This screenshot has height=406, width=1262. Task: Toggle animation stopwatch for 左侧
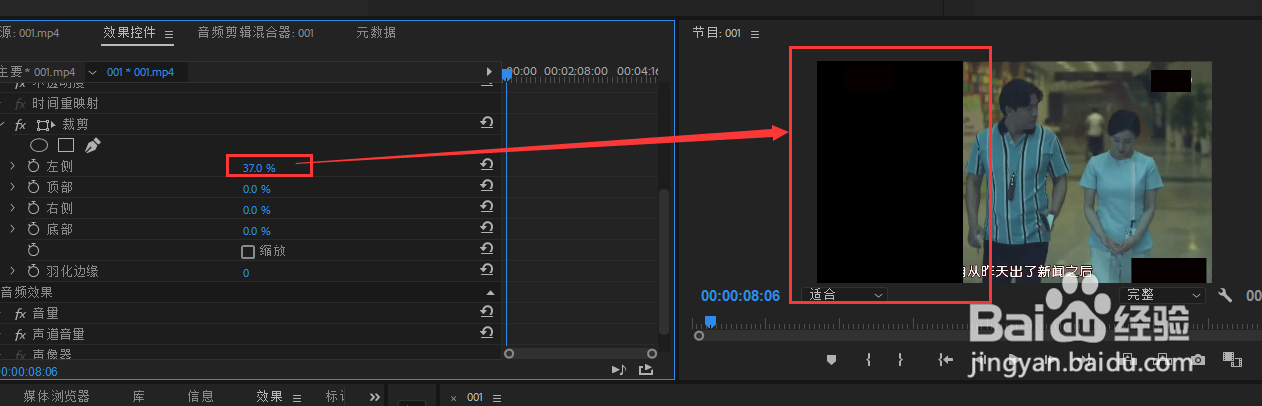[33, 167]
